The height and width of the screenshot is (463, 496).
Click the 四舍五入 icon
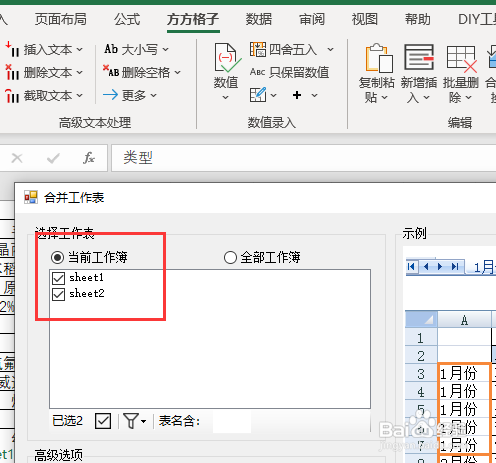[258, 49]
